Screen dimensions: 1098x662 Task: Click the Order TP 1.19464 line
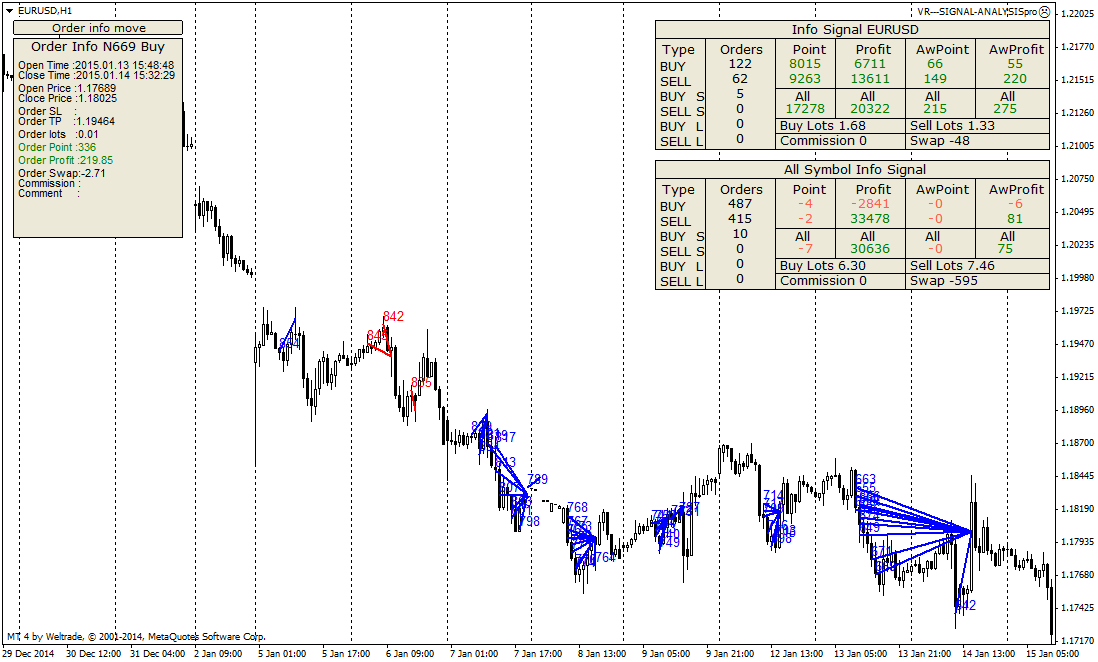(67, 121)
